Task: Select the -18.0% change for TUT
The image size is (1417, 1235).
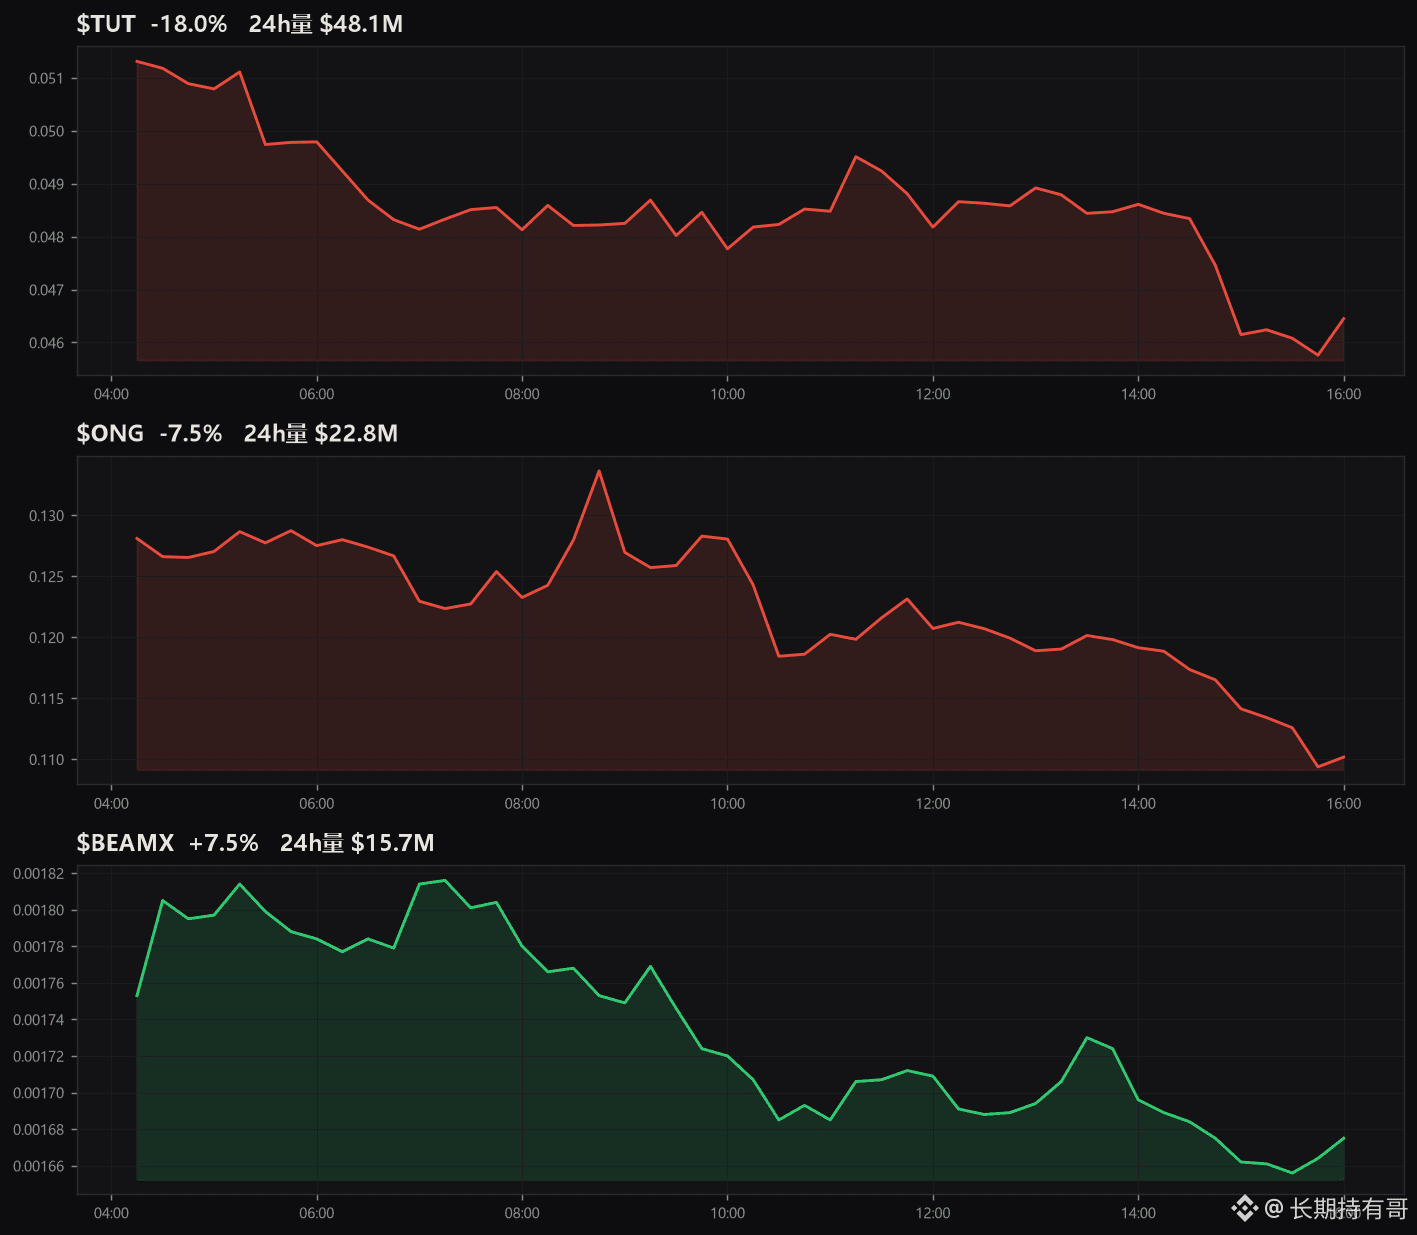Action: 189,24
